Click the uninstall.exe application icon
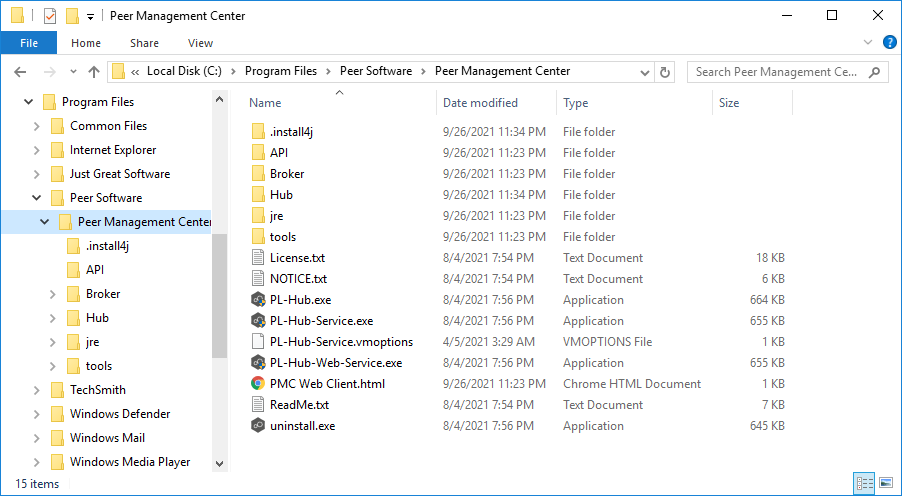 258,426
